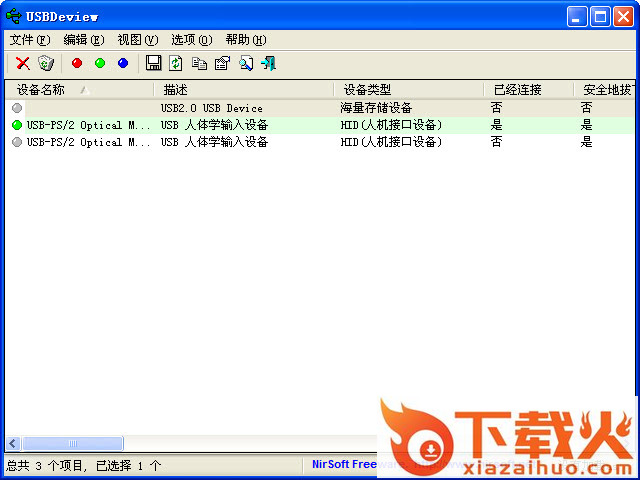640x480 pixels.
Task: Click 人体学输入设备 description in the highlighted row
Action: (x=214, y=125)
